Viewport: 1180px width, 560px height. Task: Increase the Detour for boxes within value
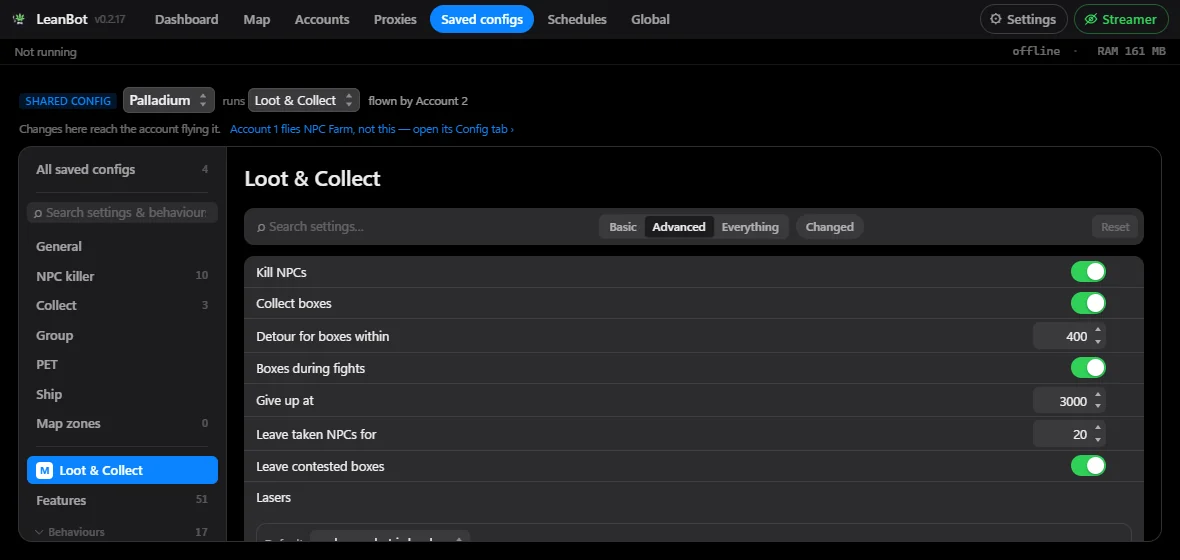1098,330
